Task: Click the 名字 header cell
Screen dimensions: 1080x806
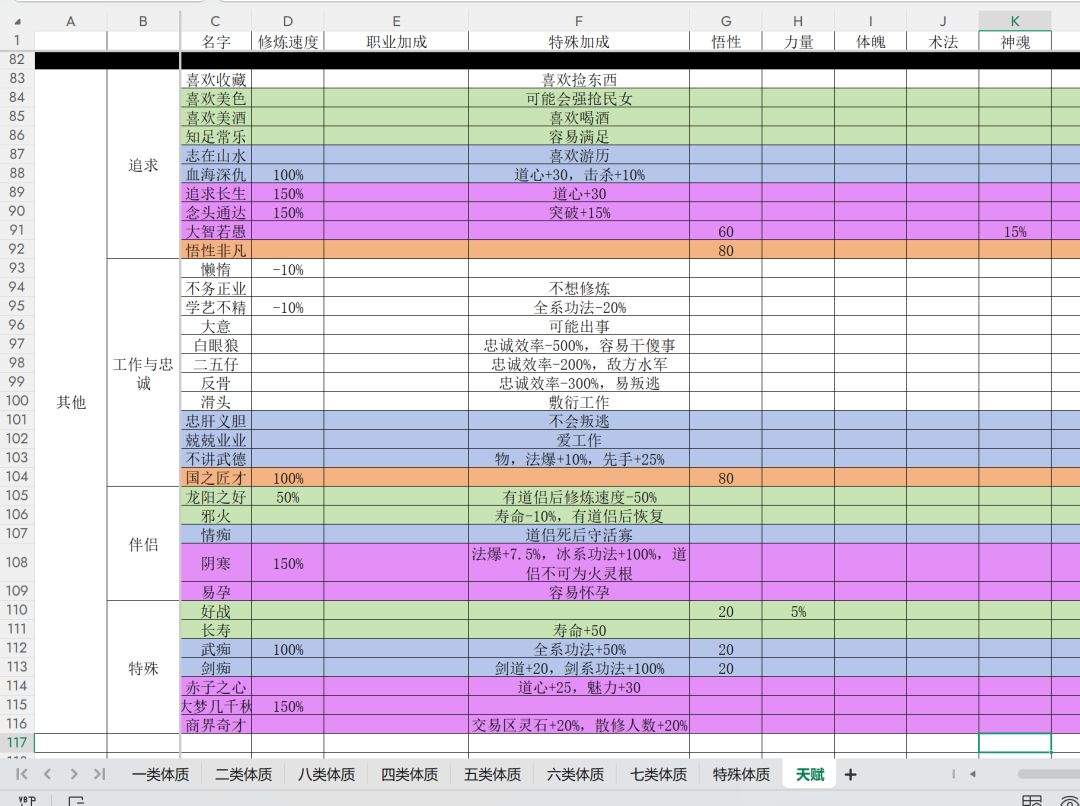Action: pyautogui.click(x=216, y=41)
